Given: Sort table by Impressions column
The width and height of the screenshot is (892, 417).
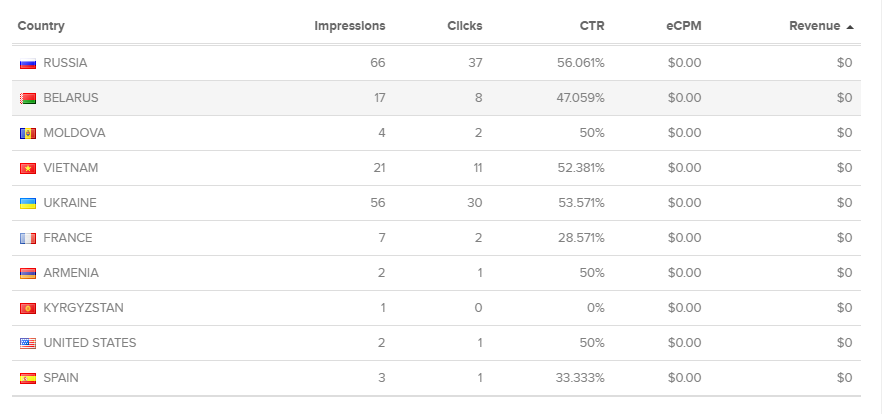Looking at the screenshot, I should (x=349, y=26).
